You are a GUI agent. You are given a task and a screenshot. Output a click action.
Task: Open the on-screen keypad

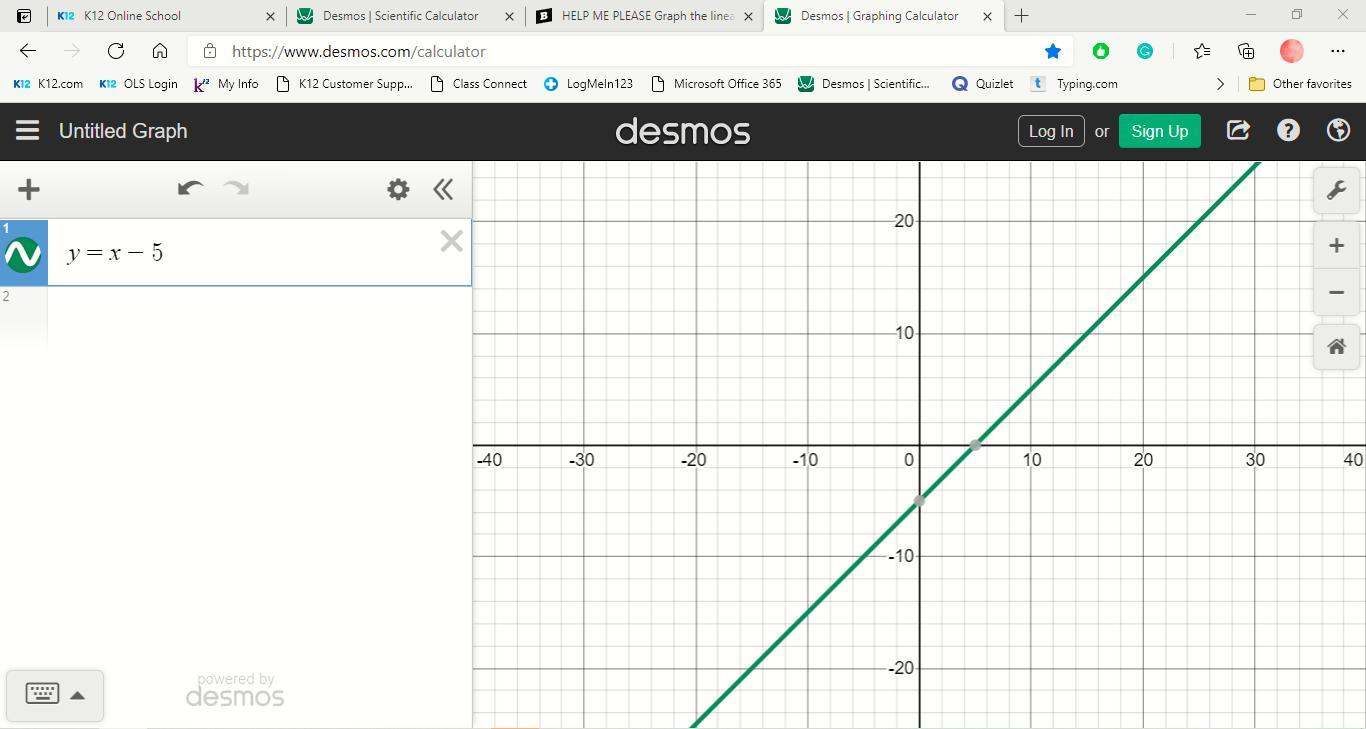point(42,694)
